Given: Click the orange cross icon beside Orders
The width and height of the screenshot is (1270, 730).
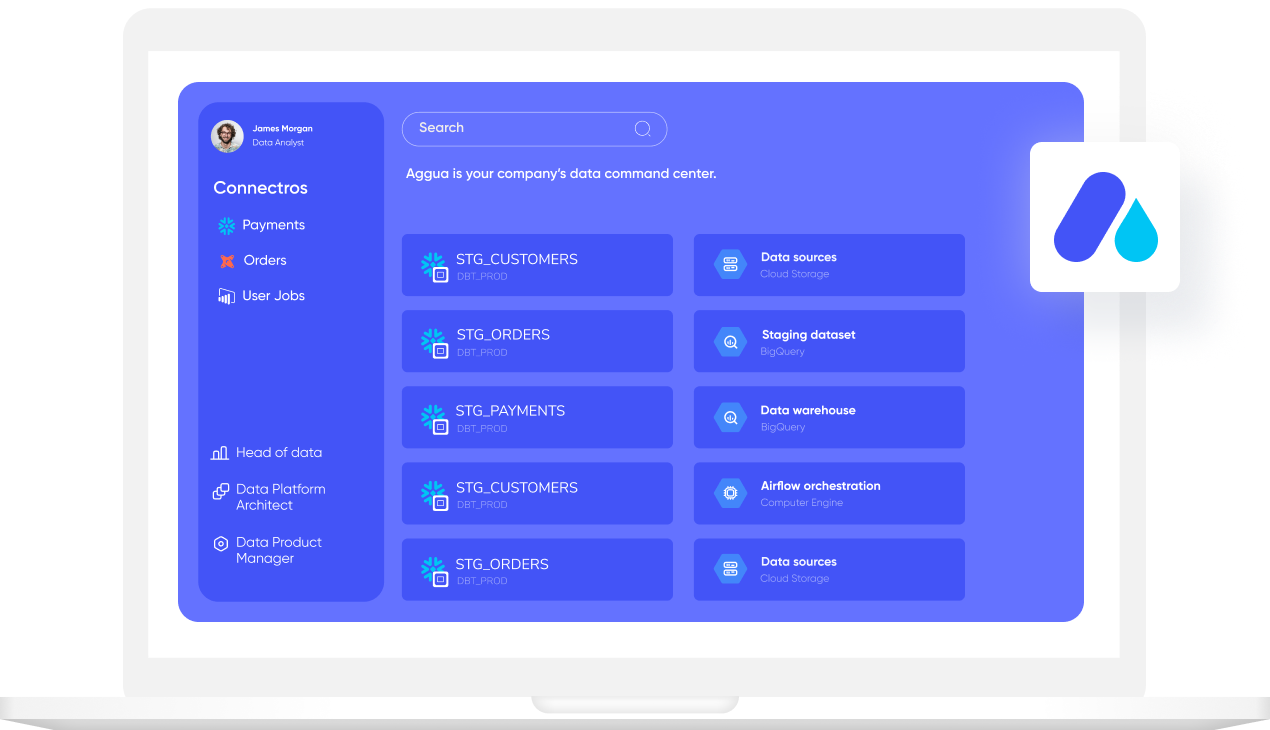Looking at the screenshot, I should [x=227, y=261].
